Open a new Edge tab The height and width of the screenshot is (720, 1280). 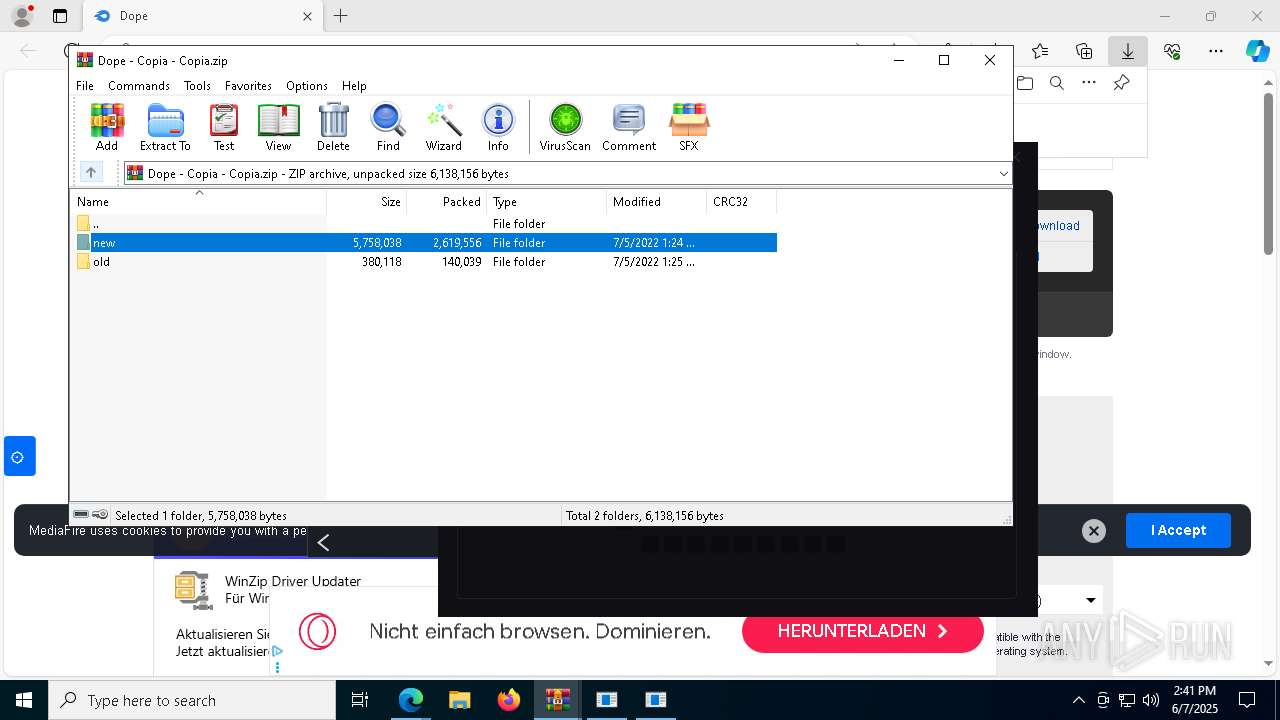pyautogui.click(x=341, y=16)
